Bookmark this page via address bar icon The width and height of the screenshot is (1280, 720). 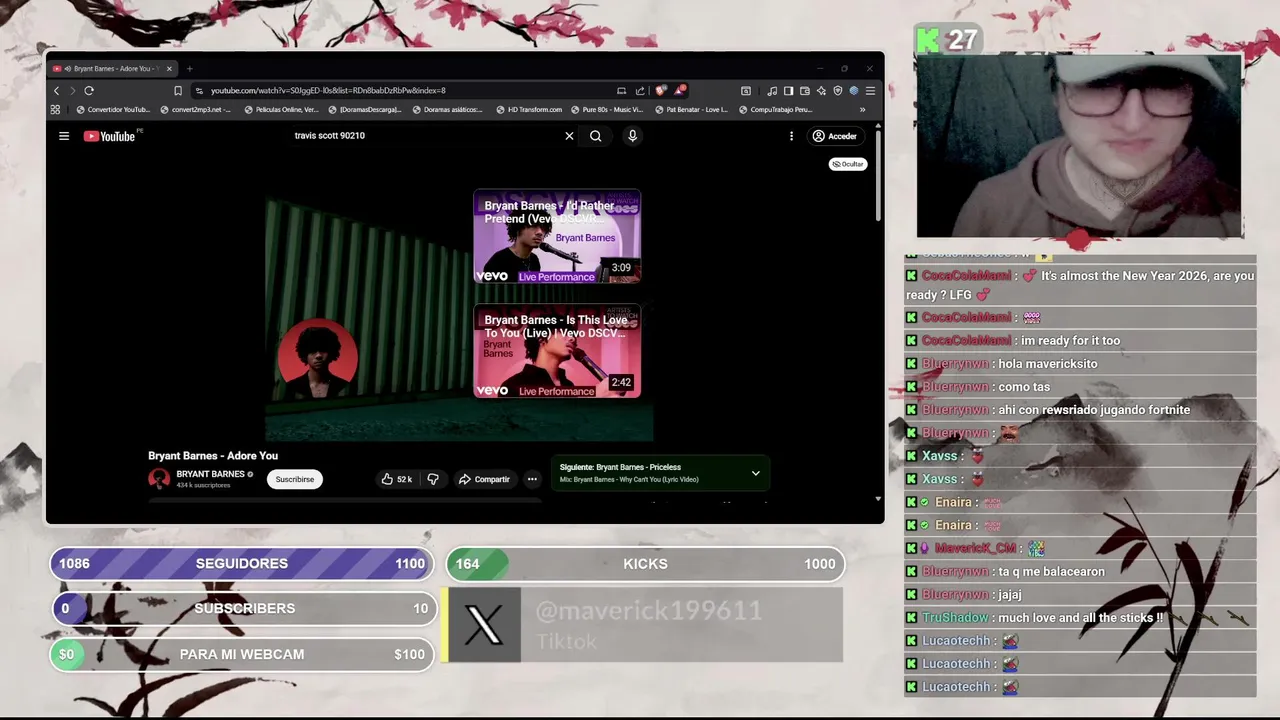tap(178, 90)
